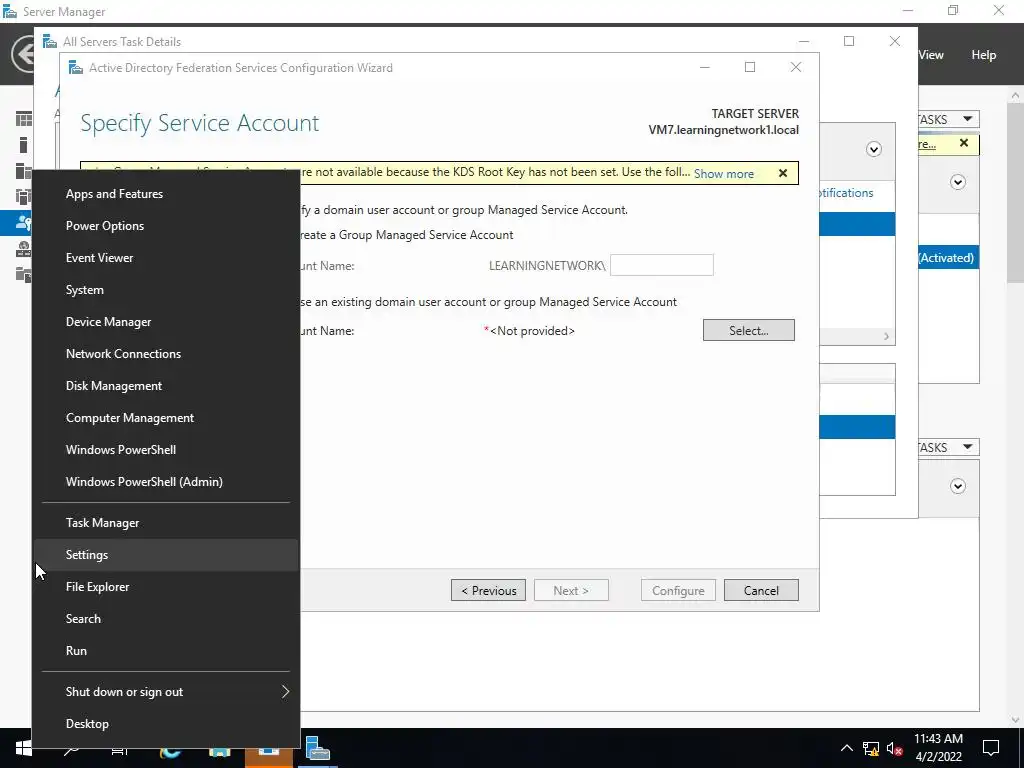Click Select... to choose an account

[x=749, y=330]
